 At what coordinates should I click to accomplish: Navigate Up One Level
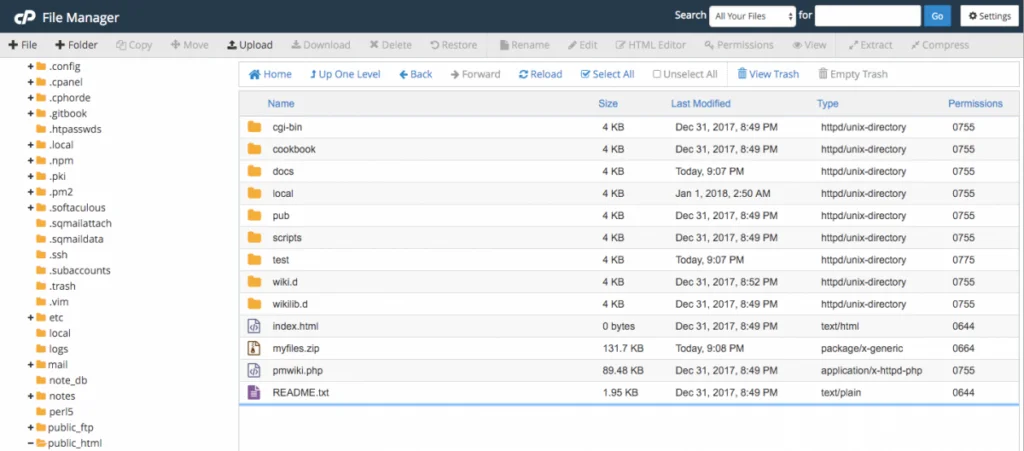click(x=345, y=74)
